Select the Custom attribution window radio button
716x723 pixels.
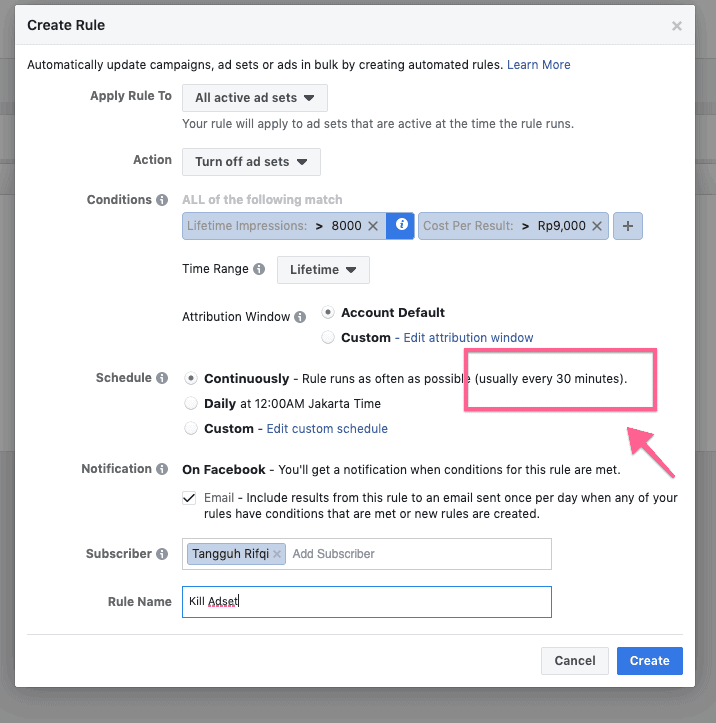pyautogui.click(x=328, y=338)
